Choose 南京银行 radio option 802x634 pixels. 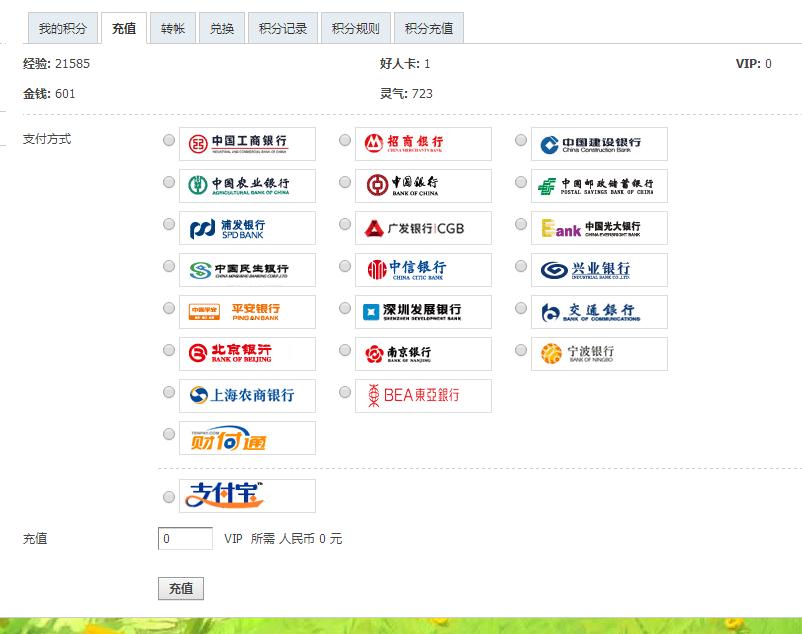click(x=345, y=350)
